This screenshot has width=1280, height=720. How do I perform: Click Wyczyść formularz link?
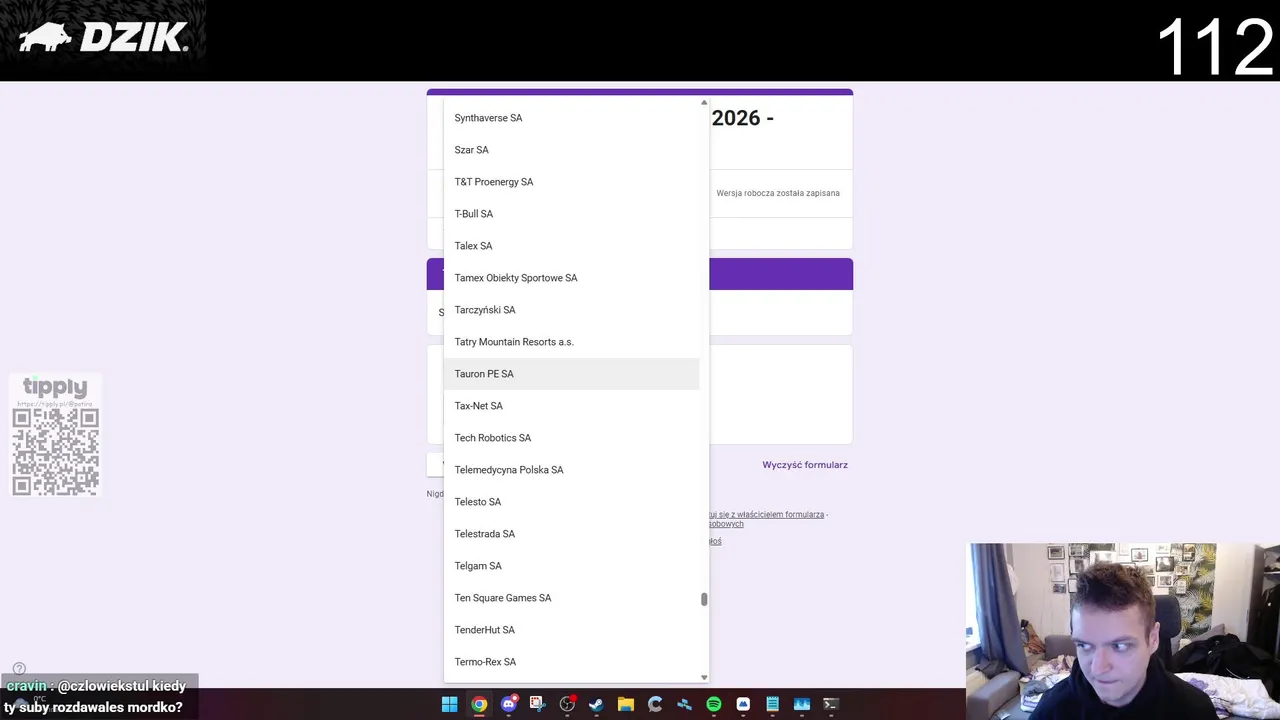click(x=805, y=465)
